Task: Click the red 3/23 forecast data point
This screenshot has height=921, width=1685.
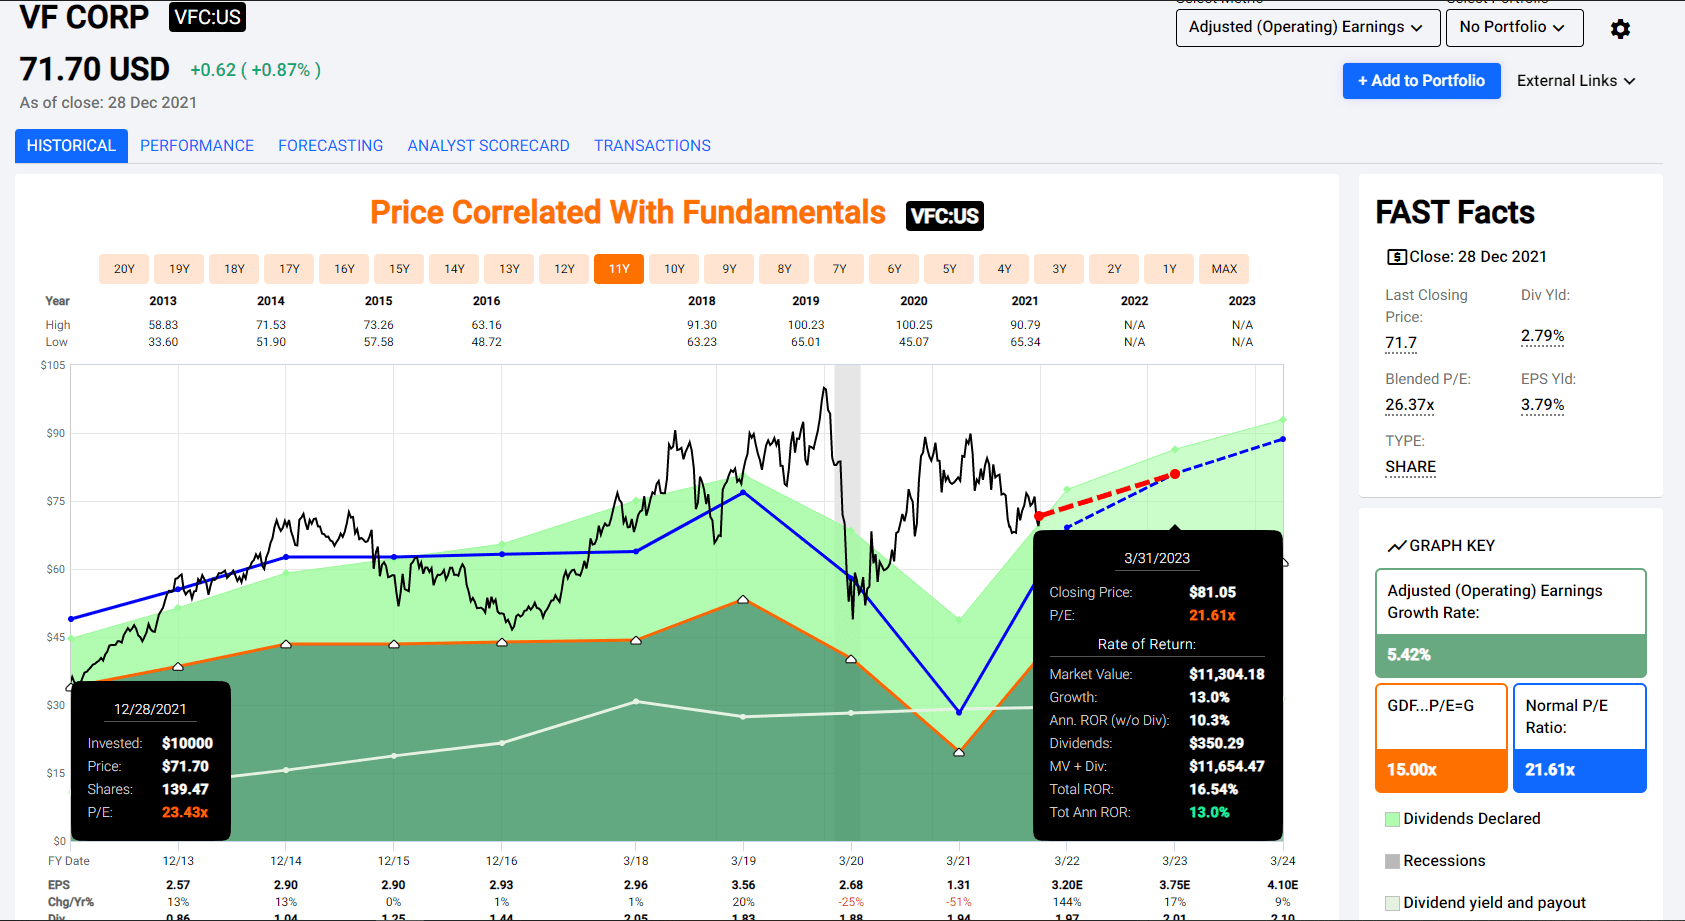Action: point(1175,474)
